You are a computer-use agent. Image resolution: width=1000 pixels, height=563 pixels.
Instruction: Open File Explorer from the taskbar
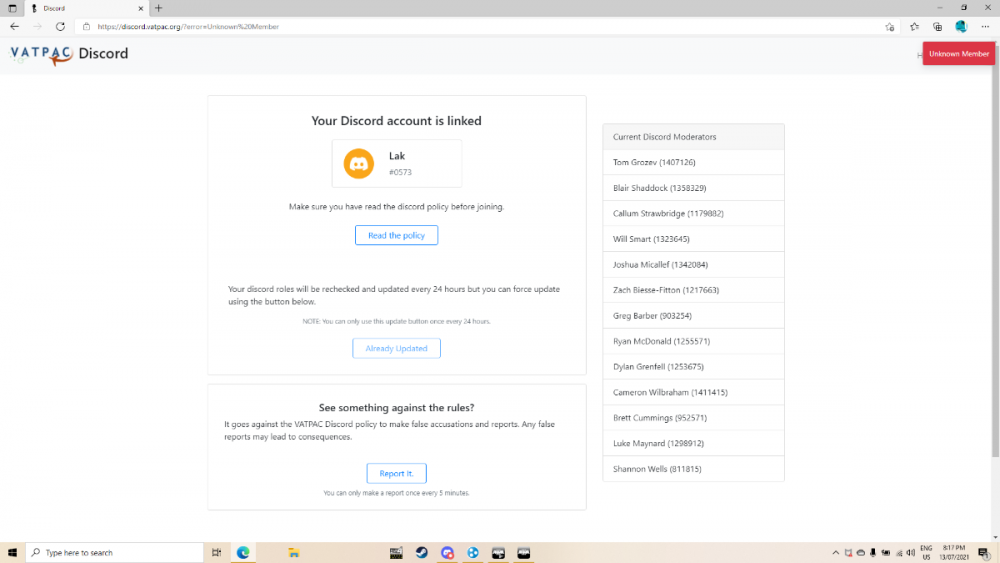[x=293, y=553]
